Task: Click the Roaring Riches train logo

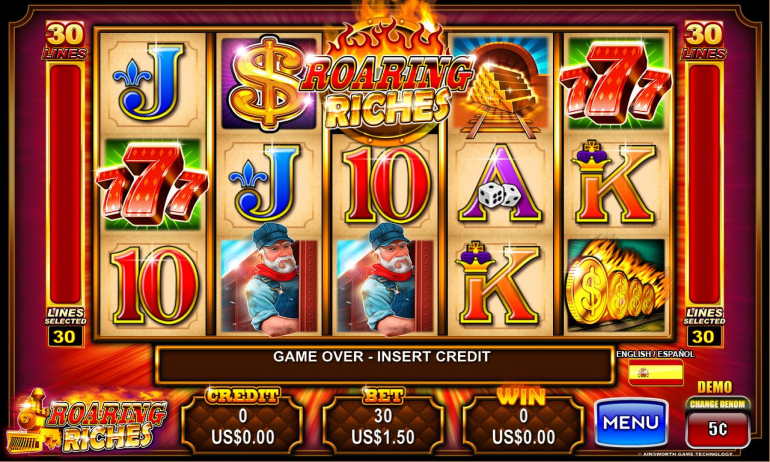Action: [87, 421]
